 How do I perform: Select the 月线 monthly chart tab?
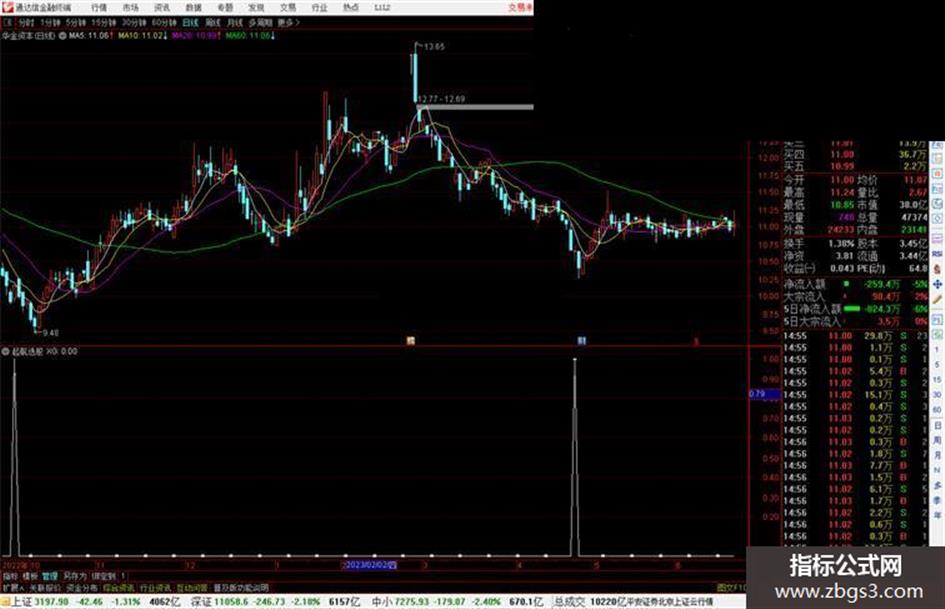click(234, 22)
